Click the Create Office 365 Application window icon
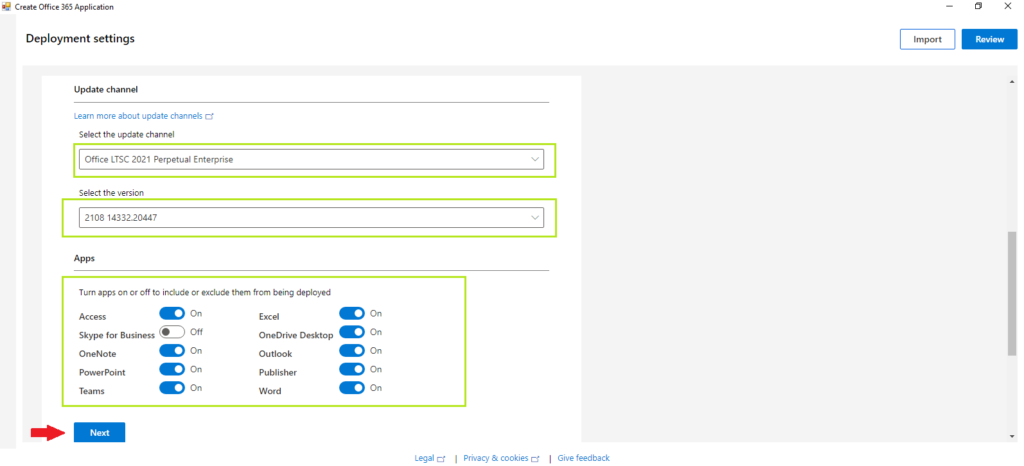This screenshot has width=1024, height=466. point(7,7)
